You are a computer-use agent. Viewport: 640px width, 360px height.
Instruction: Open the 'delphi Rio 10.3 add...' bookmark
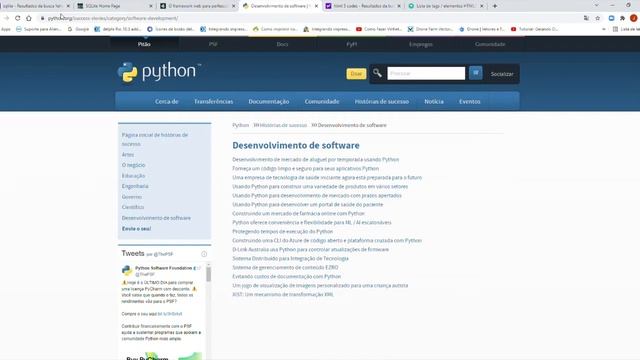118,29
